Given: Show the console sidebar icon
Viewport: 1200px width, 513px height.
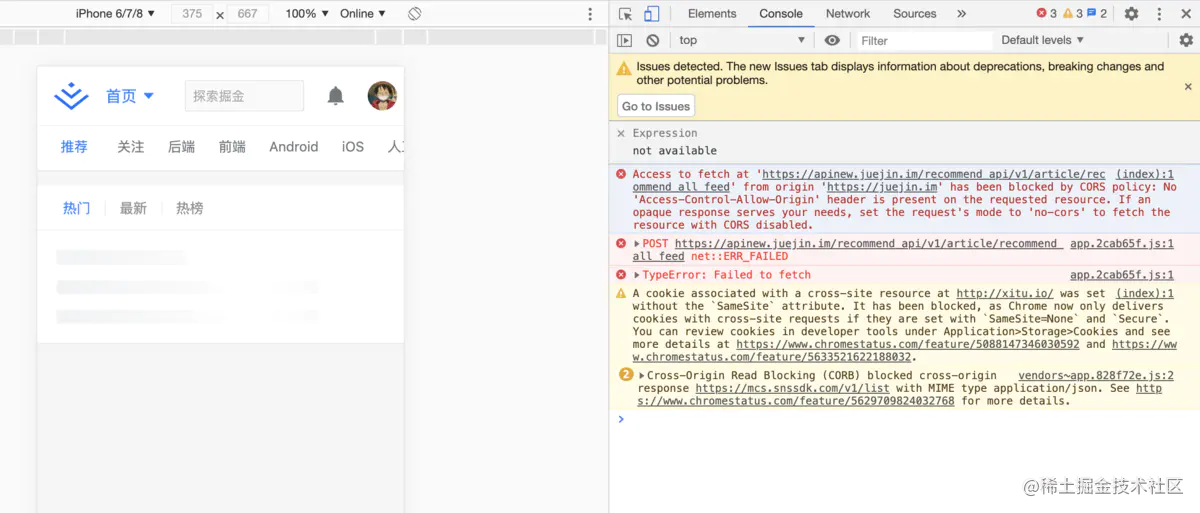Looking at the screenshot, I should [x=624, y=40].
